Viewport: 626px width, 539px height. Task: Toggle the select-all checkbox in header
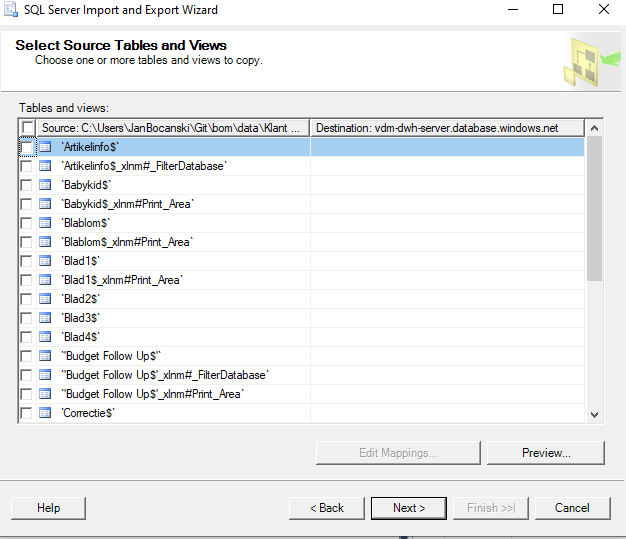pyautogui.click(x=28, y=128)
